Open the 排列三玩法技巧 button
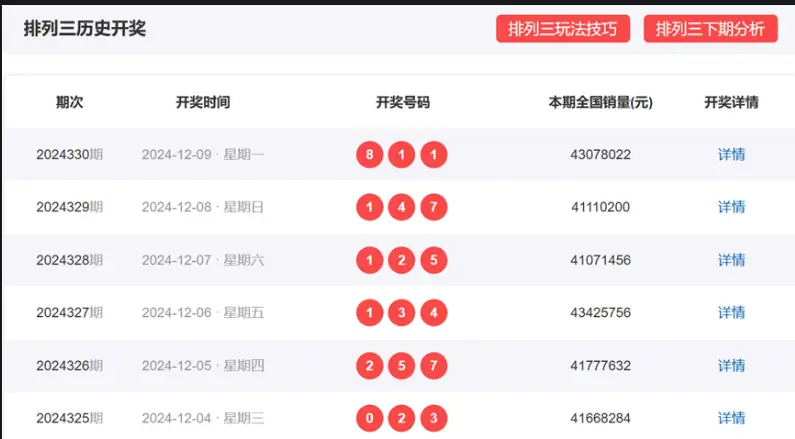Screen dimensions: 795x439 562,29
